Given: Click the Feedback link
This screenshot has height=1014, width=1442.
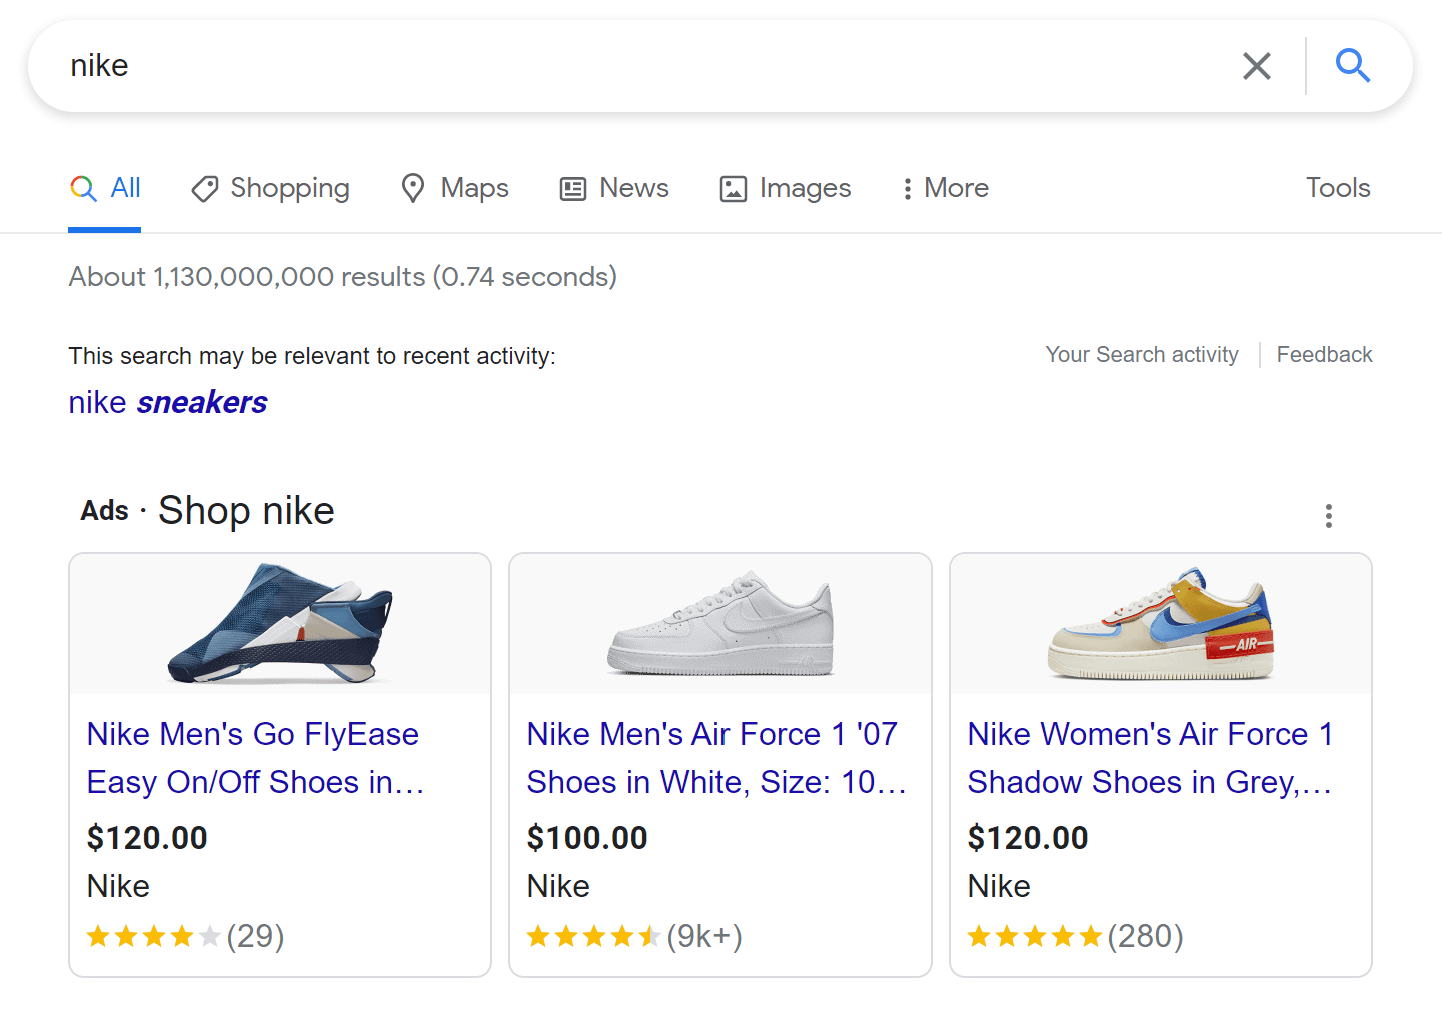Looking at the screenshot, I should [x=1324, y=355].
